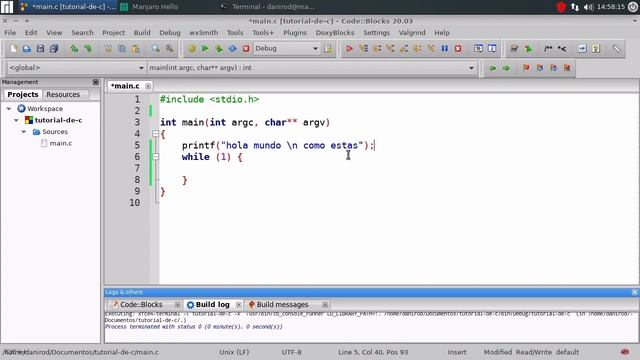Select the Build log tab
This screenshot has width=640, height=360.
coord(213,304)
